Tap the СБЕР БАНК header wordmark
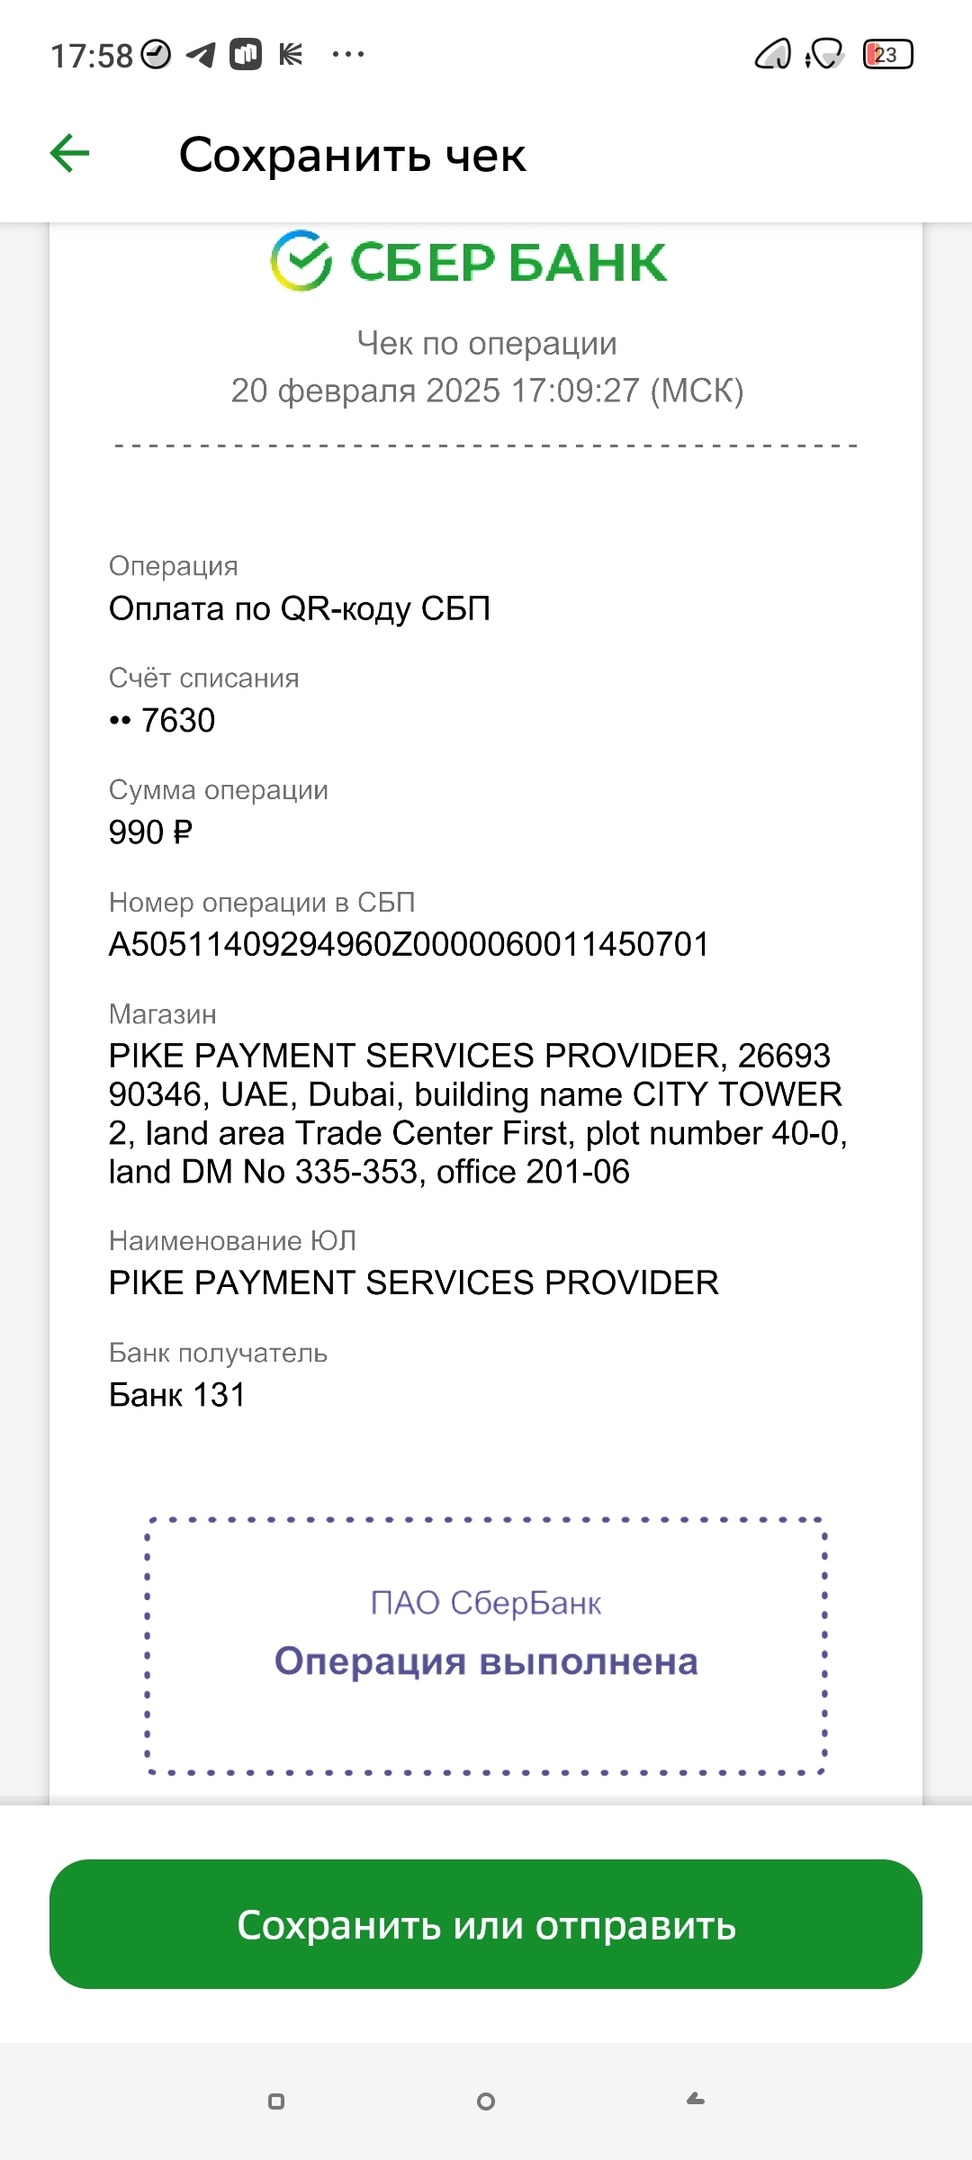The image size is (972, 2160). 508,262
